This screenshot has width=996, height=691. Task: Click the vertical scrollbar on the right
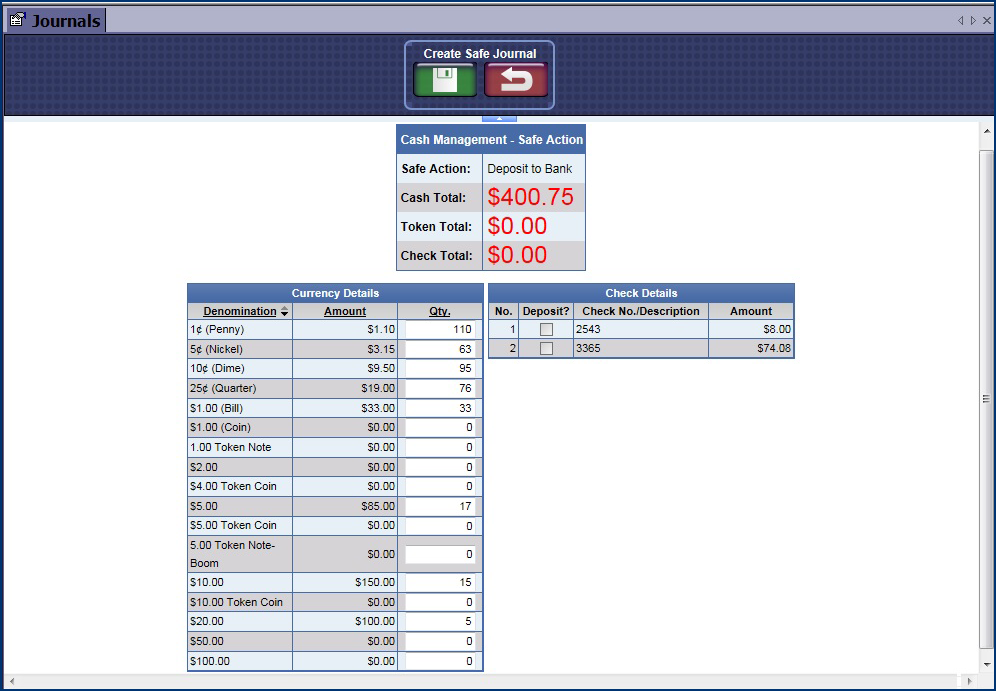[986, 400]
